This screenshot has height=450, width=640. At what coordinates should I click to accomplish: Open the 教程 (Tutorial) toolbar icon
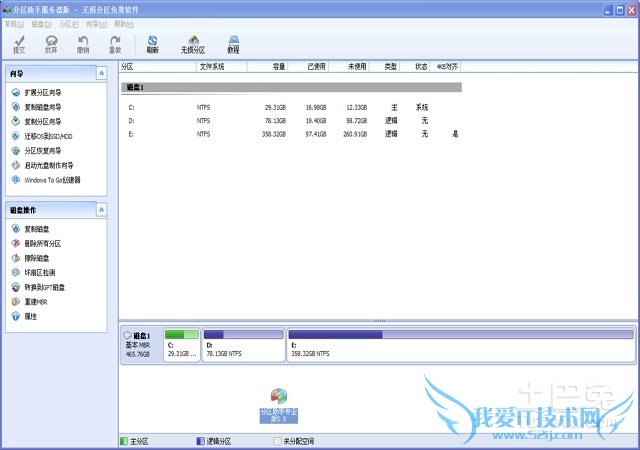(x=233, y=45)
